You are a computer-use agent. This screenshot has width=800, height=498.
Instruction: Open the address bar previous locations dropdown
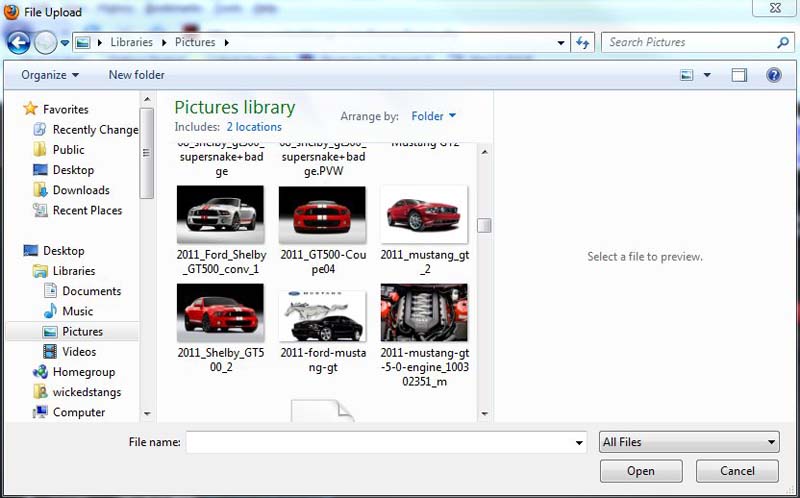click(x=561, y=43)
